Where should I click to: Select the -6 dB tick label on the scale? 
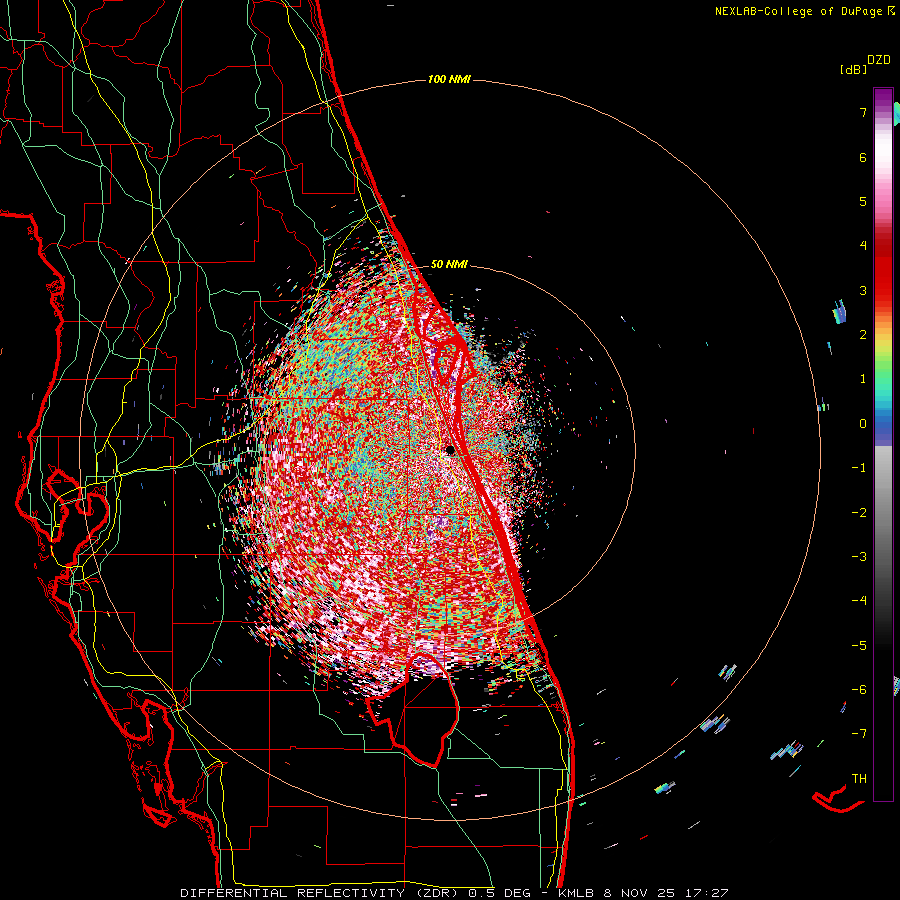click(x=859, y=690)
